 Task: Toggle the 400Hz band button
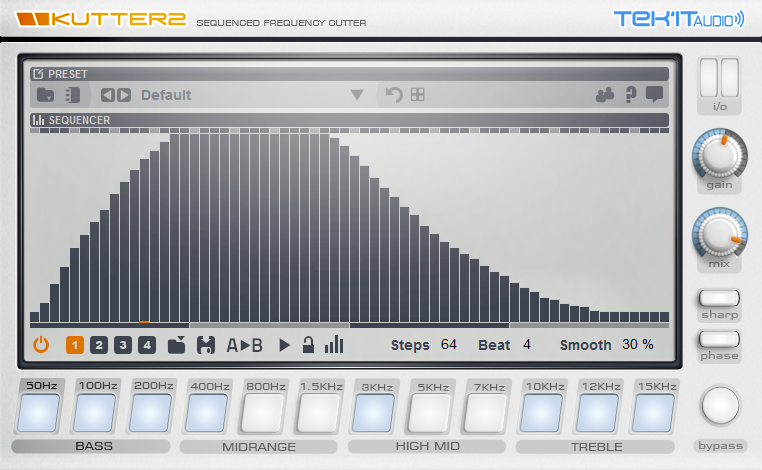tap(207, 412)
